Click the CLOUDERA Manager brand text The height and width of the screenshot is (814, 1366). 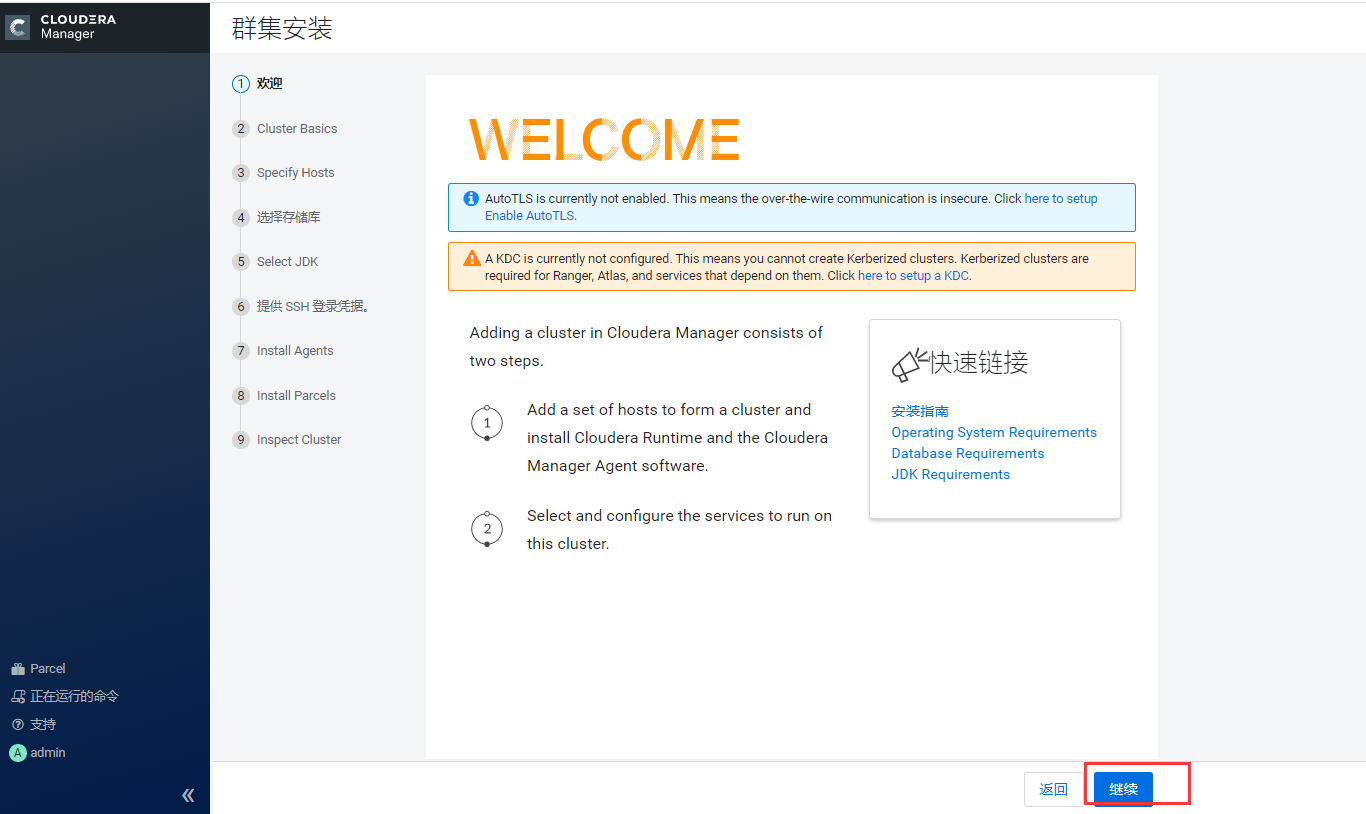coord(78,27)
